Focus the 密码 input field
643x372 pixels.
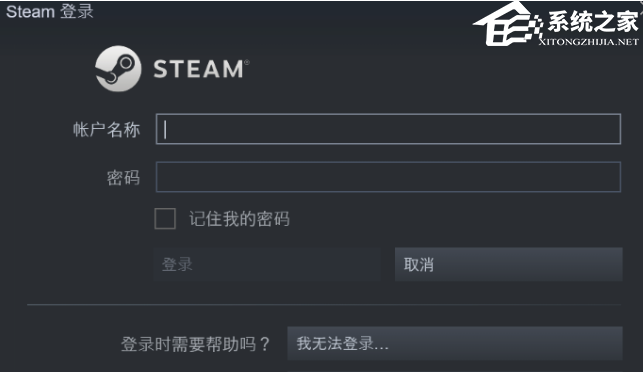click(388, 177)
